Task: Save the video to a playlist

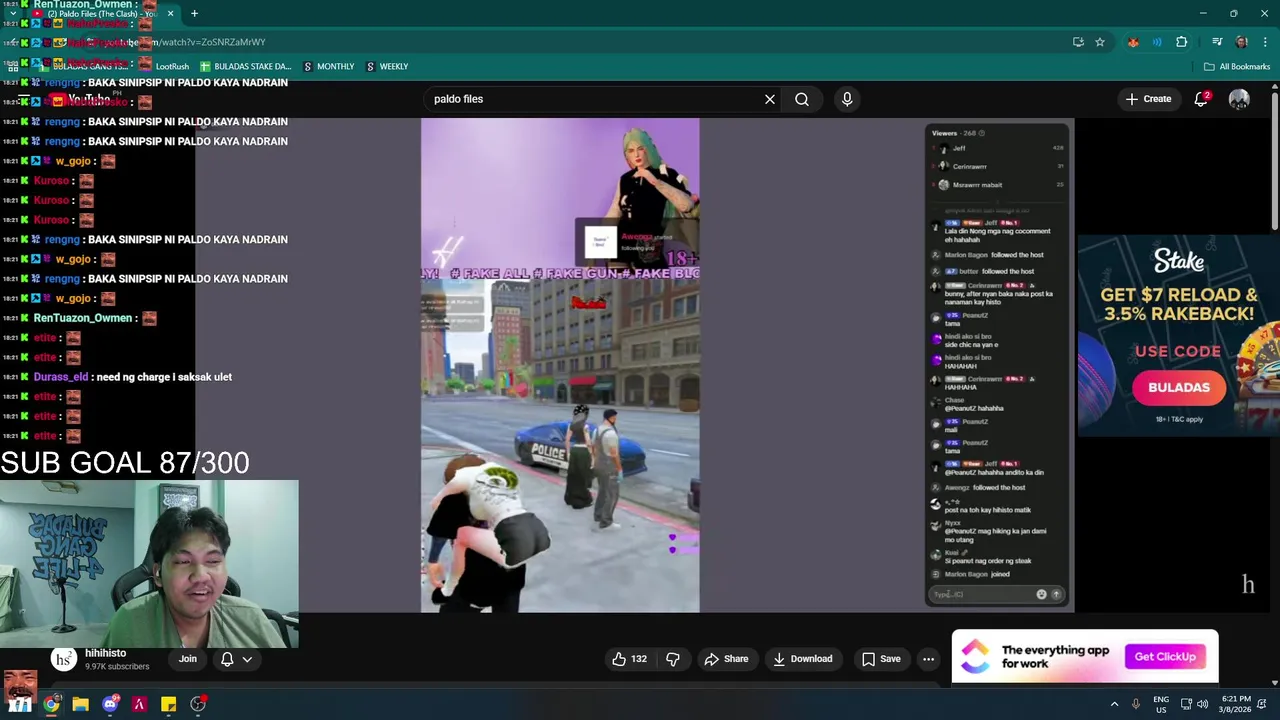Action: pyautogui.click(x=881, y=659)
